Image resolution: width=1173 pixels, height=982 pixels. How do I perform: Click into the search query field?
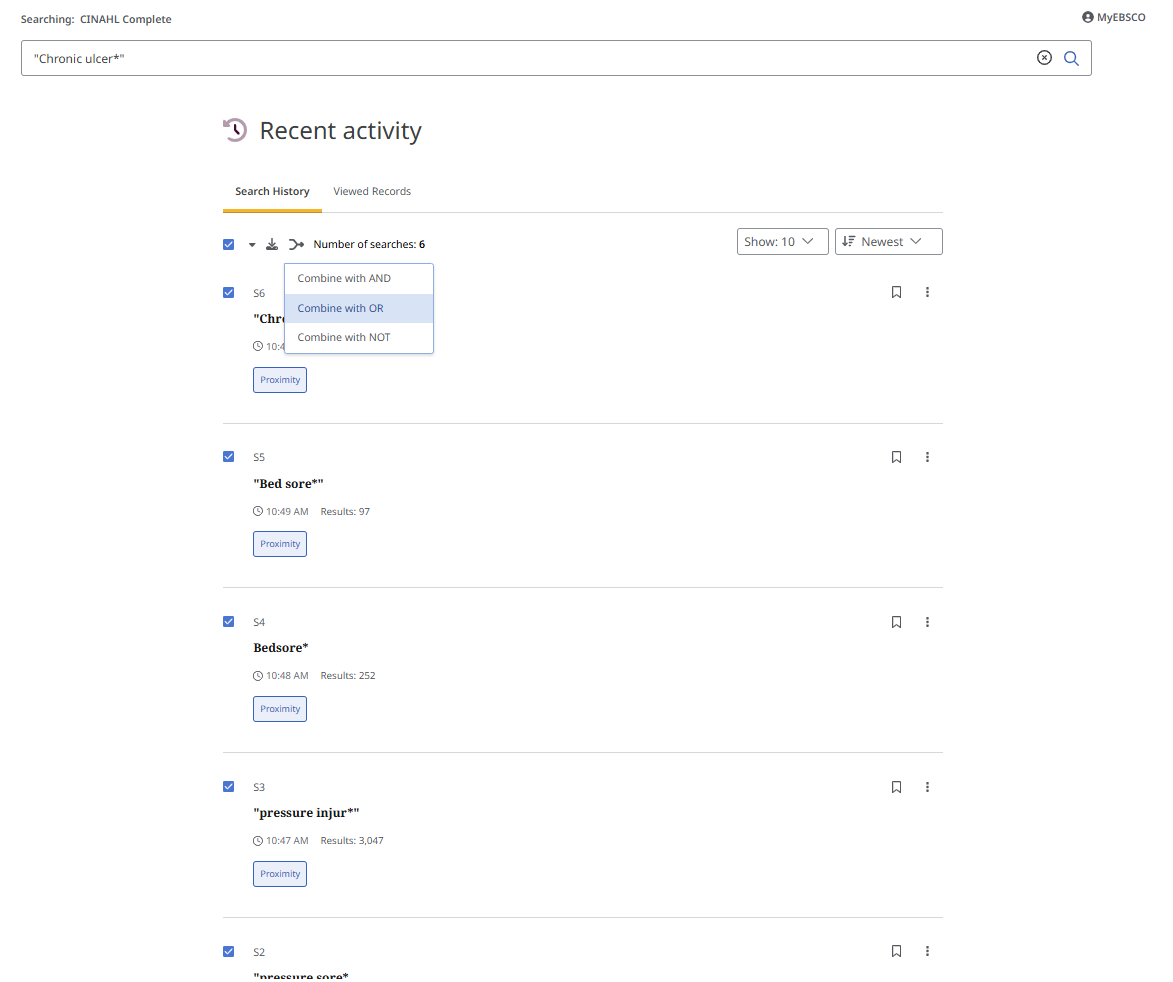click(x=520, y=58)
